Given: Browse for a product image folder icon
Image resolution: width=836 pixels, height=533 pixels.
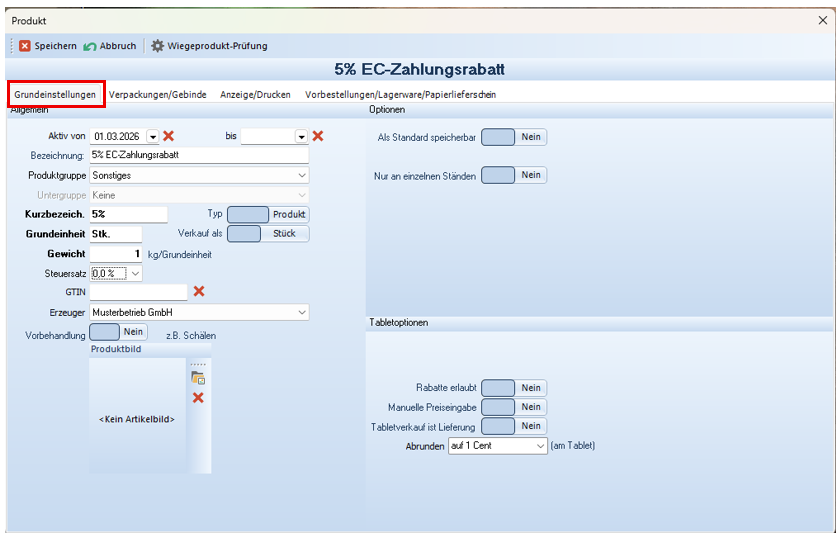Looking at the screenshot, I should click(198, 378).
